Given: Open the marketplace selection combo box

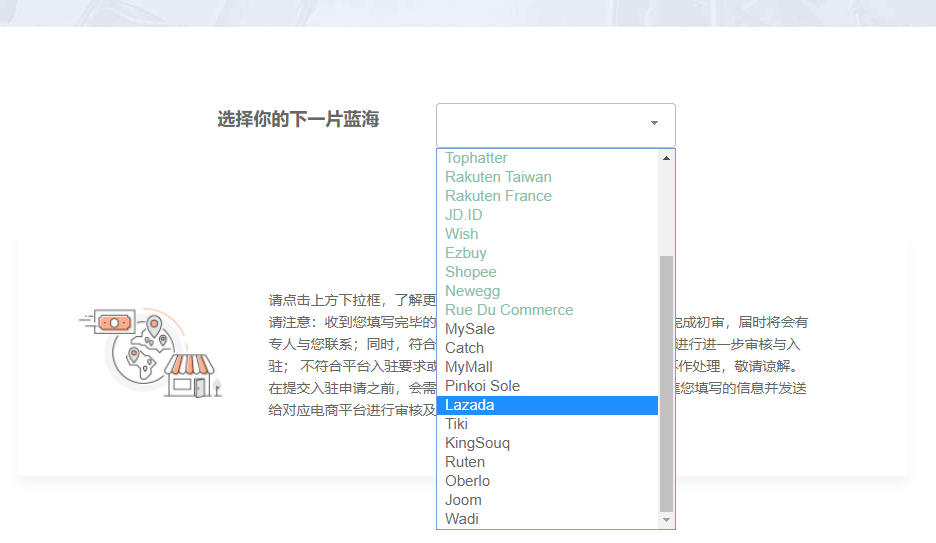Looking at the screenshot, I should [556, 125].
